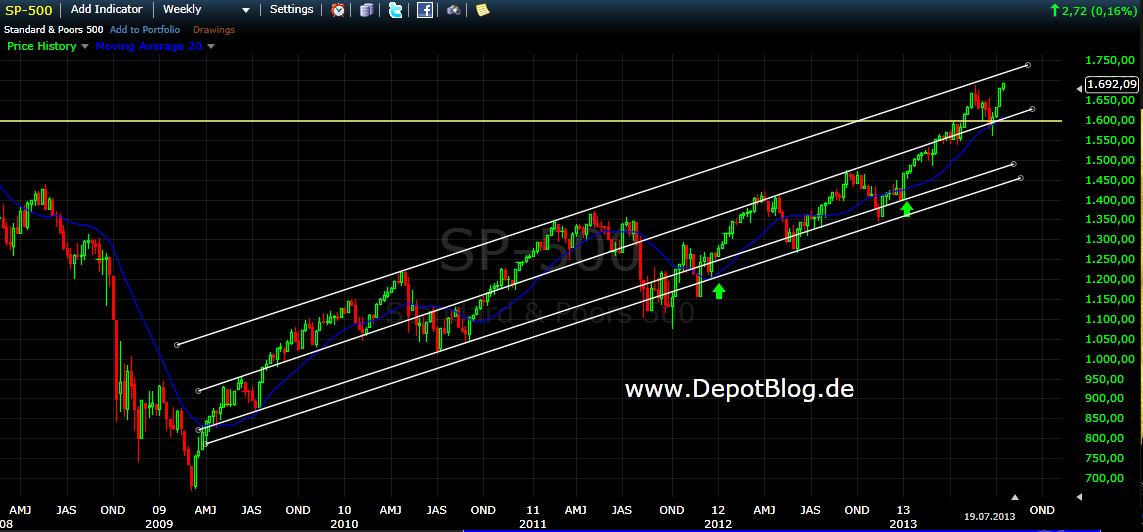Click the camera snapshot icon
Viewport: 1143px width, 532px height.
point(453,10)
